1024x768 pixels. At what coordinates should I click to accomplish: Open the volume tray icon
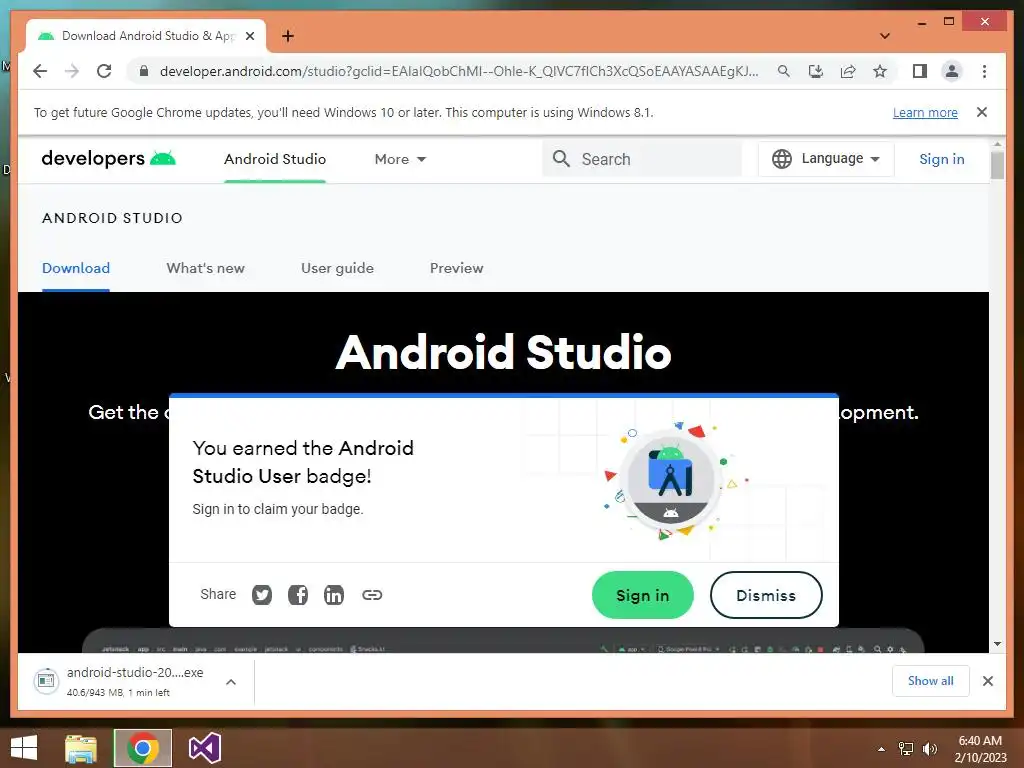pyautogui.click(x=929, y=749)
